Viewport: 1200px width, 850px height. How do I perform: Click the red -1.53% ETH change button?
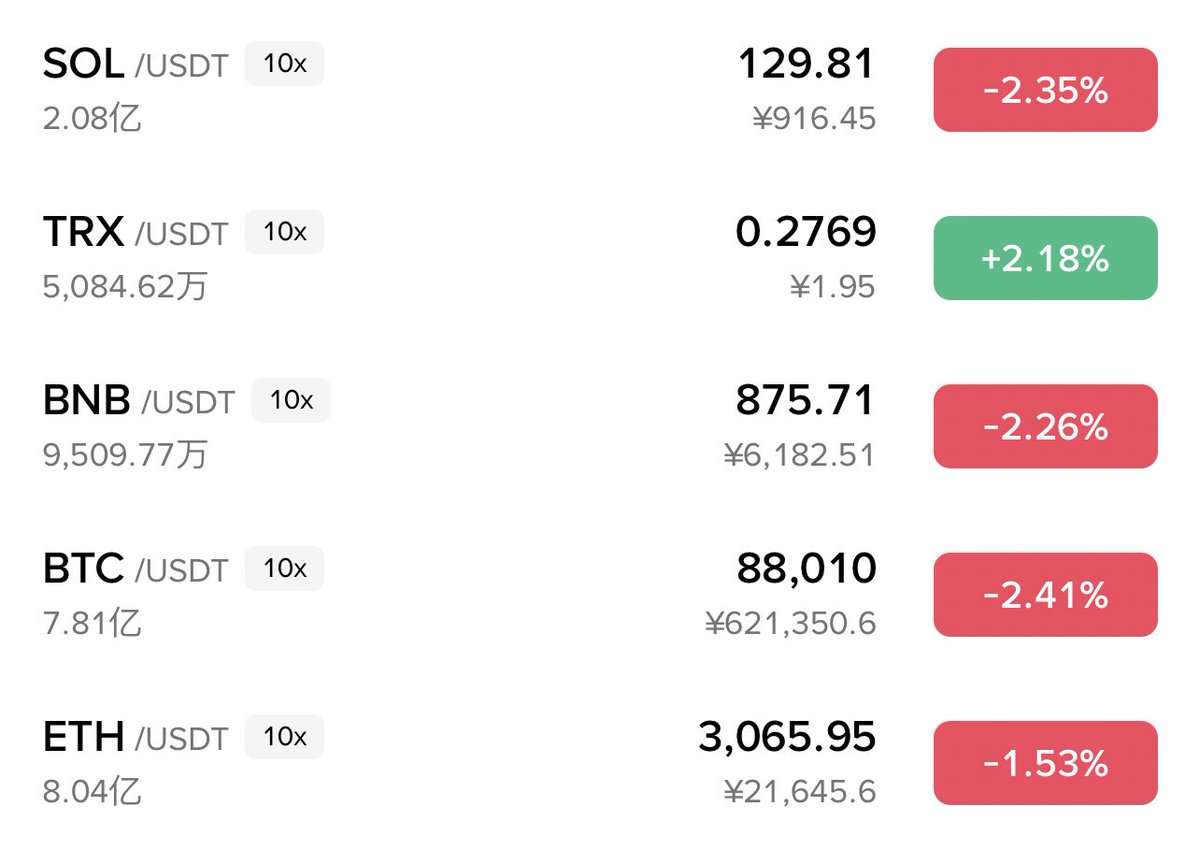click(x=1045, y=763)
